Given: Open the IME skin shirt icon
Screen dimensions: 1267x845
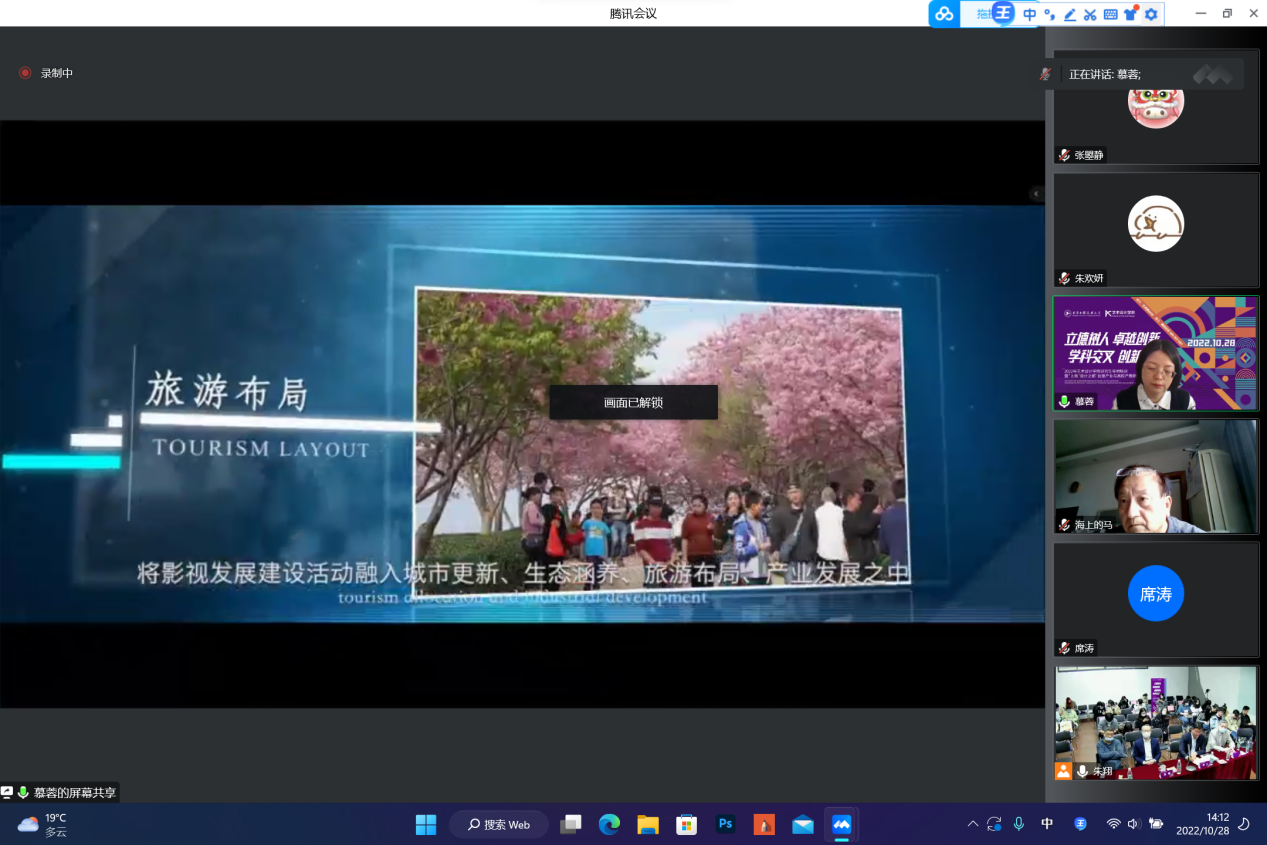Looking at the screenshot, I should click(1131, 14).
